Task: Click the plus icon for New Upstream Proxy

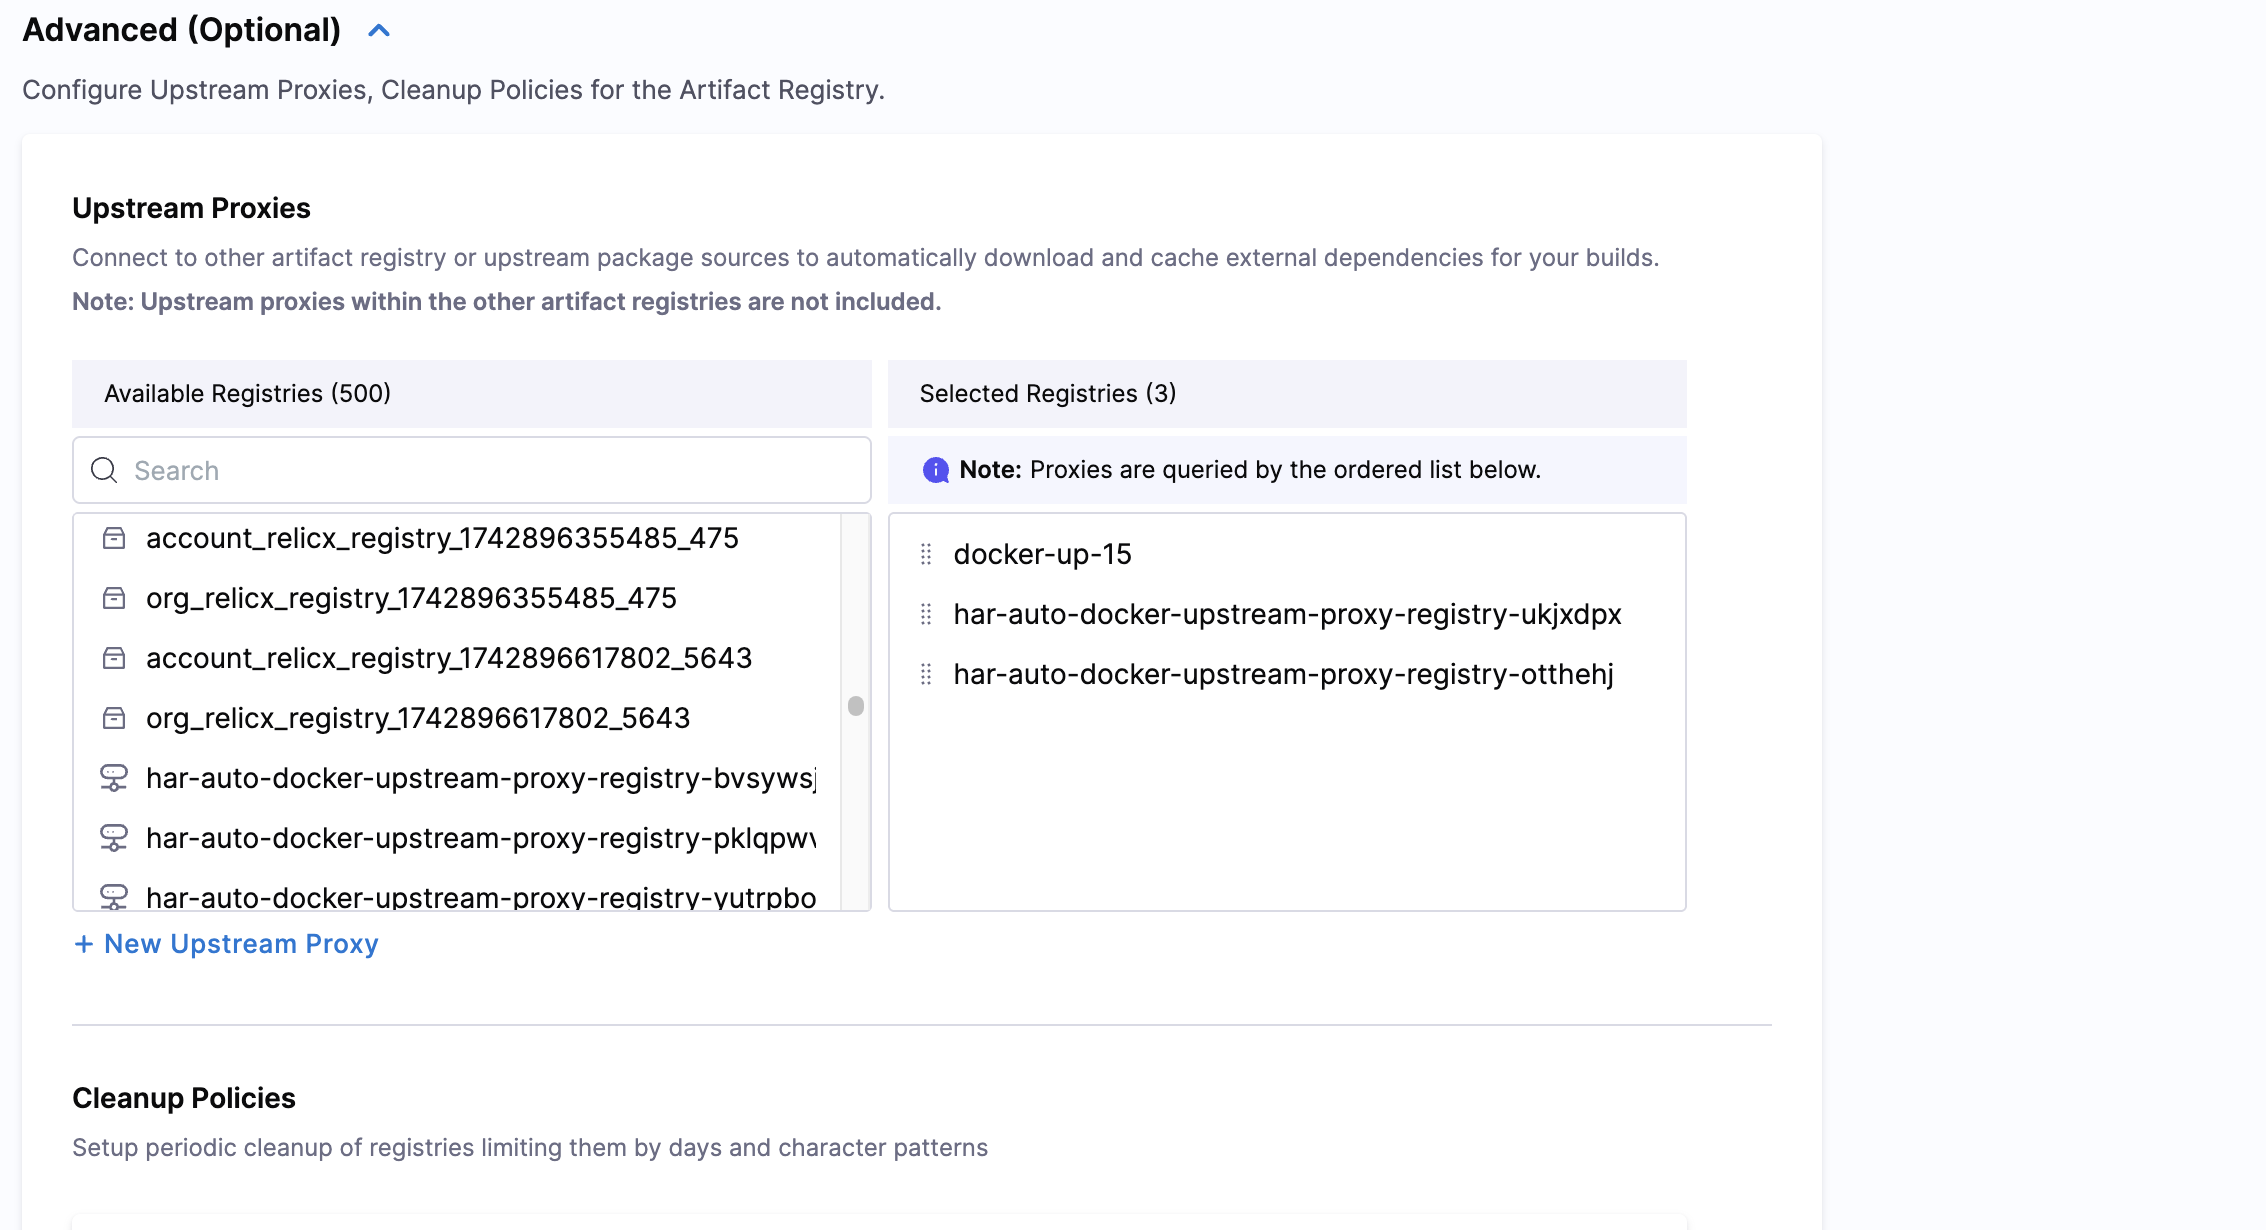Action: (84, 944)
